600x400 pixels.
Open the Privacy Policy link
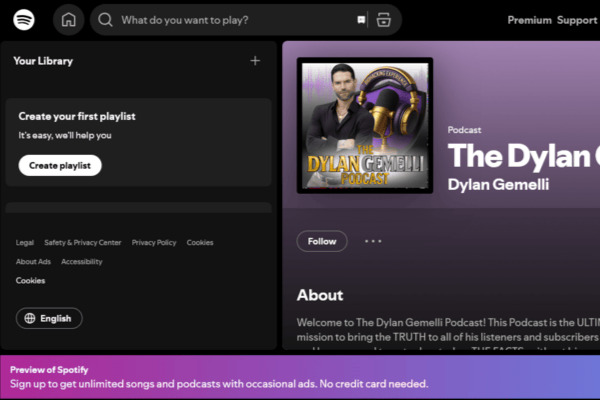(x=154, y=242)
